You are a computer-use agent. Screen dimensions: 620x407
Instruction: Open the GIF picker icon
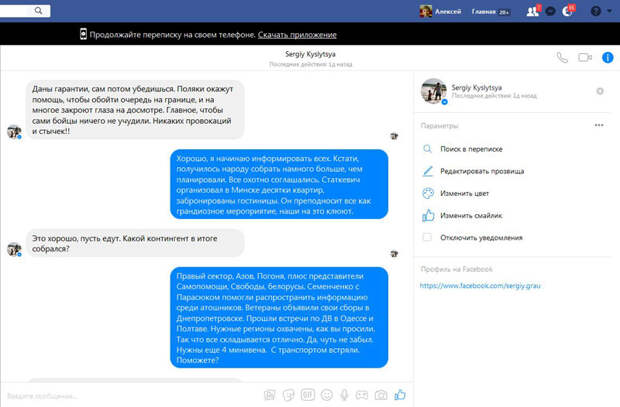[x=308, y=395]
